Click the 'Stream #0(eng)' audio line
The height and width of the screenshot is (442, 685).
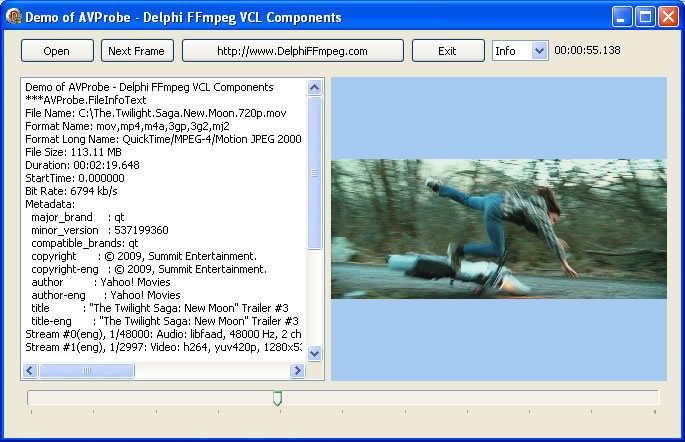coord(163,334)
